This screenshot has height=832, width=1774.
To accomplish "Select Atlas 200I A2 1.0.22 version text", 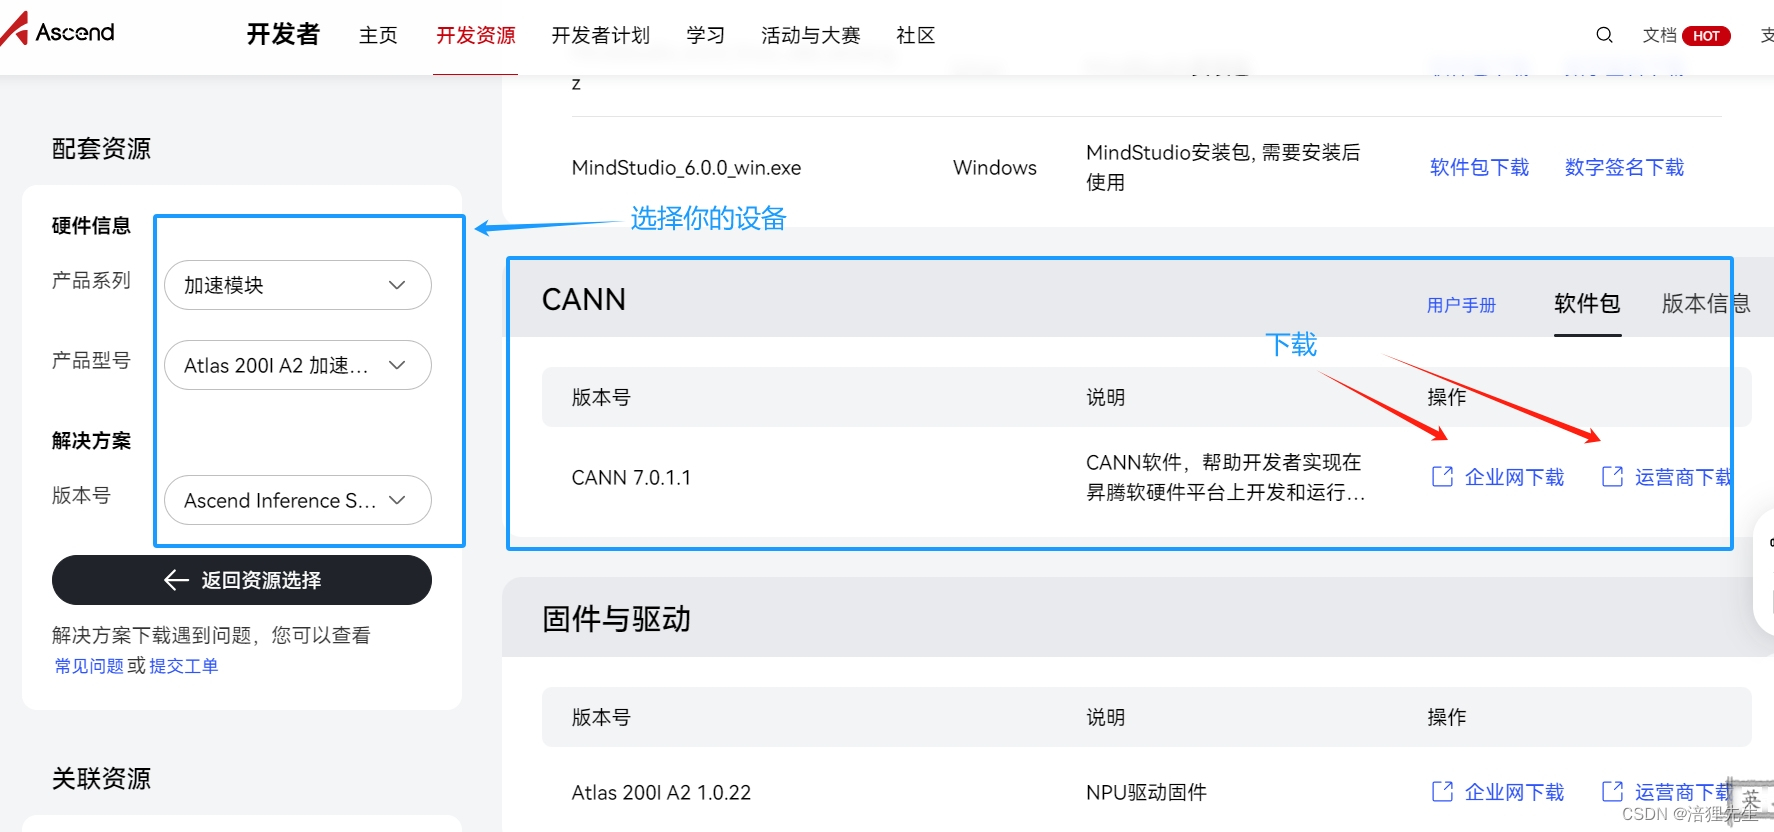I will (x=661, y=793).
